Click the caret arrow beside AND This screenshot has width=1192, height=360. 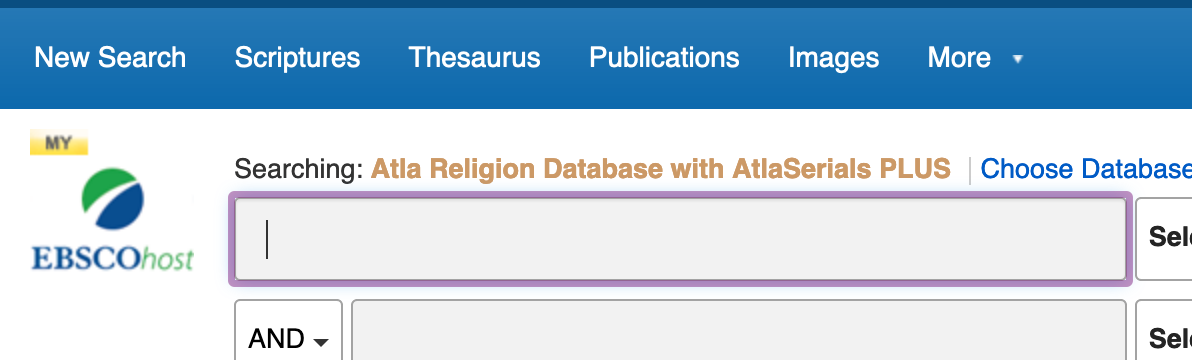pyautogui.click(x=321, y=343)
